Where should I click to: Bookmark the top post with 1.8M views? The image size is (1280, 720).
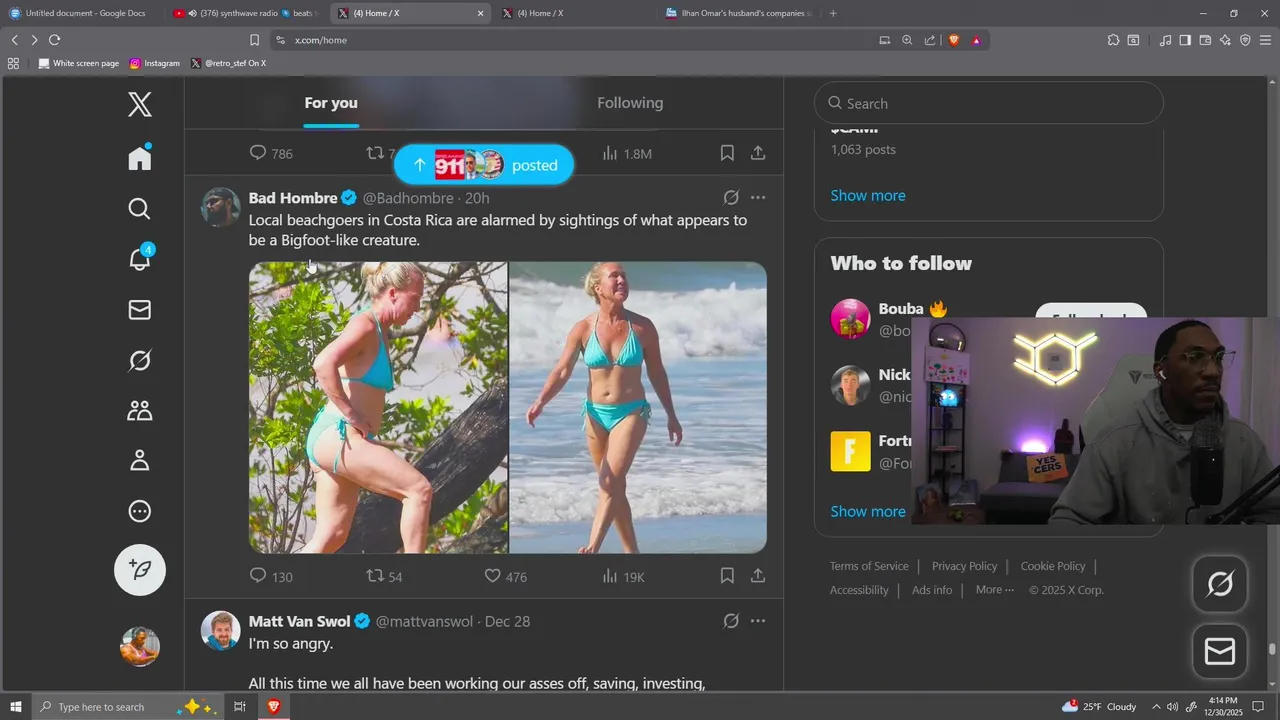pos(727,153)
